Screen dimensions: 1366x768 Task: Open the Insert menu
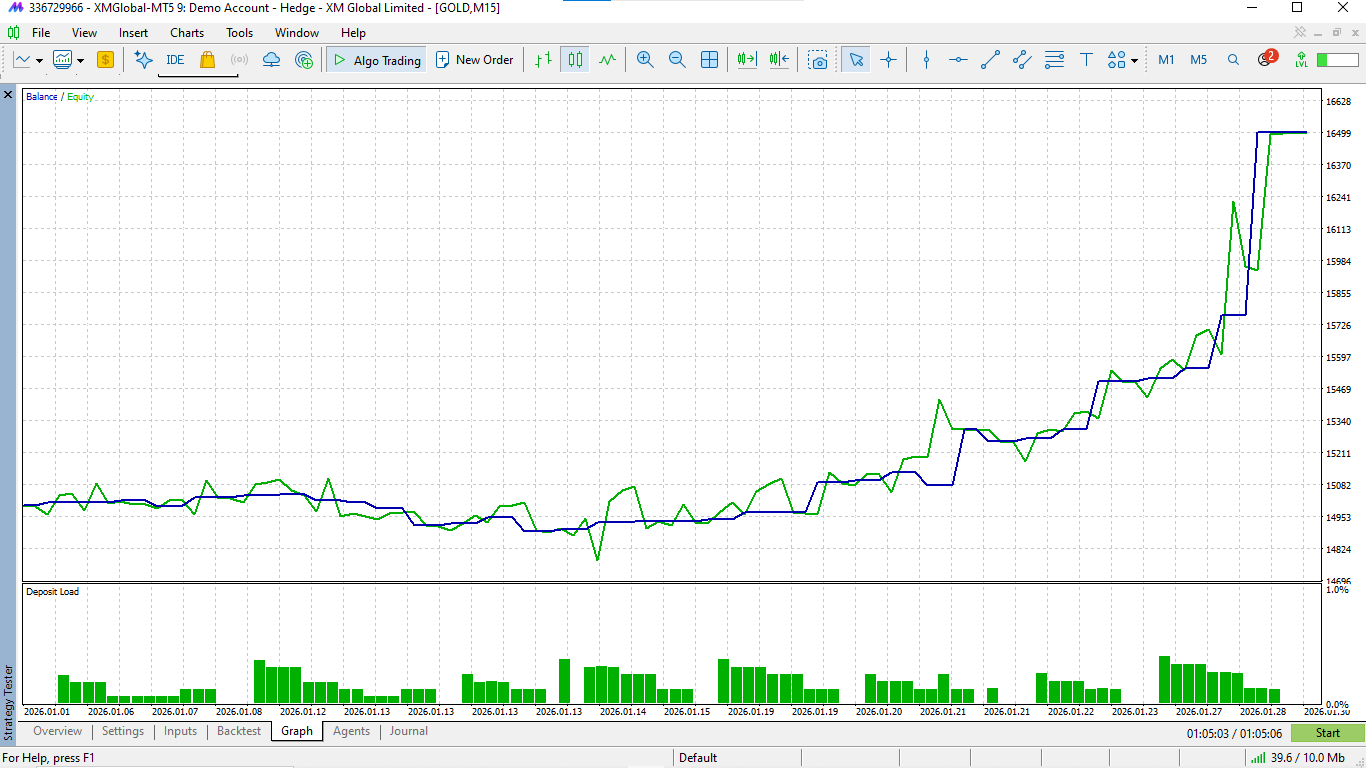pos(133,33)
